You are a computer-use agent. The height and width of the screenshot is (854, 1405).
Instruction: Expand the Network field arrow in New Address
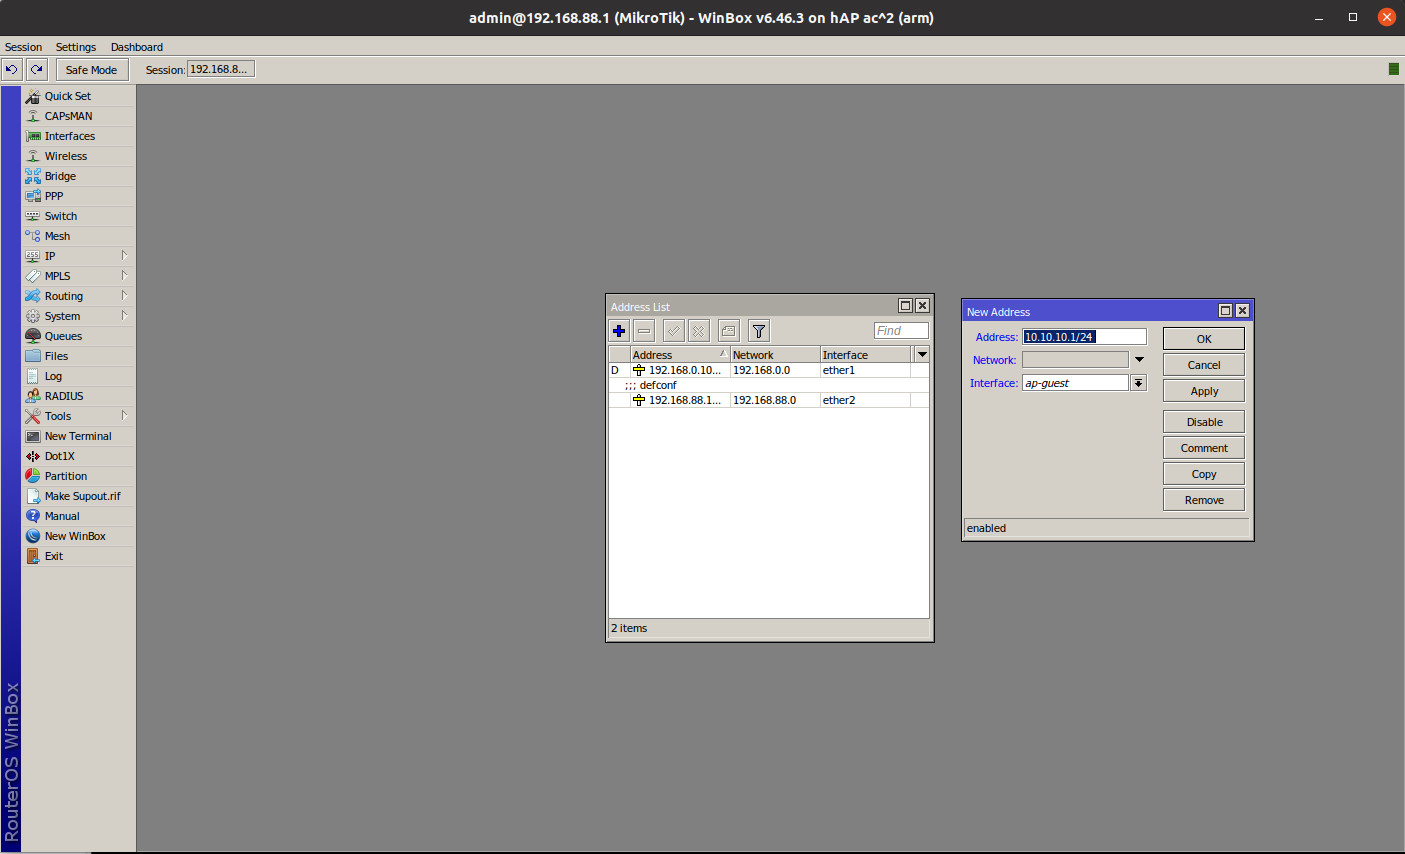click(x=1139, y=360)
